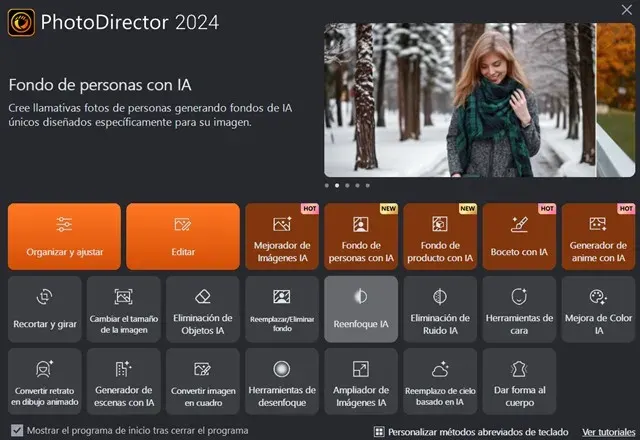Image resolution: width=640 pixels, height=440 pixels.
Task: Open Reemplazo de cielo basado en IA
Action: [440, 381]
